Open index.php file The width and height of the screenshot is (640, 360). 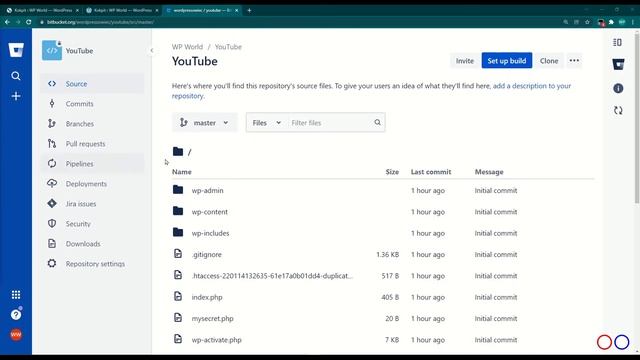[x=207, y=297]
